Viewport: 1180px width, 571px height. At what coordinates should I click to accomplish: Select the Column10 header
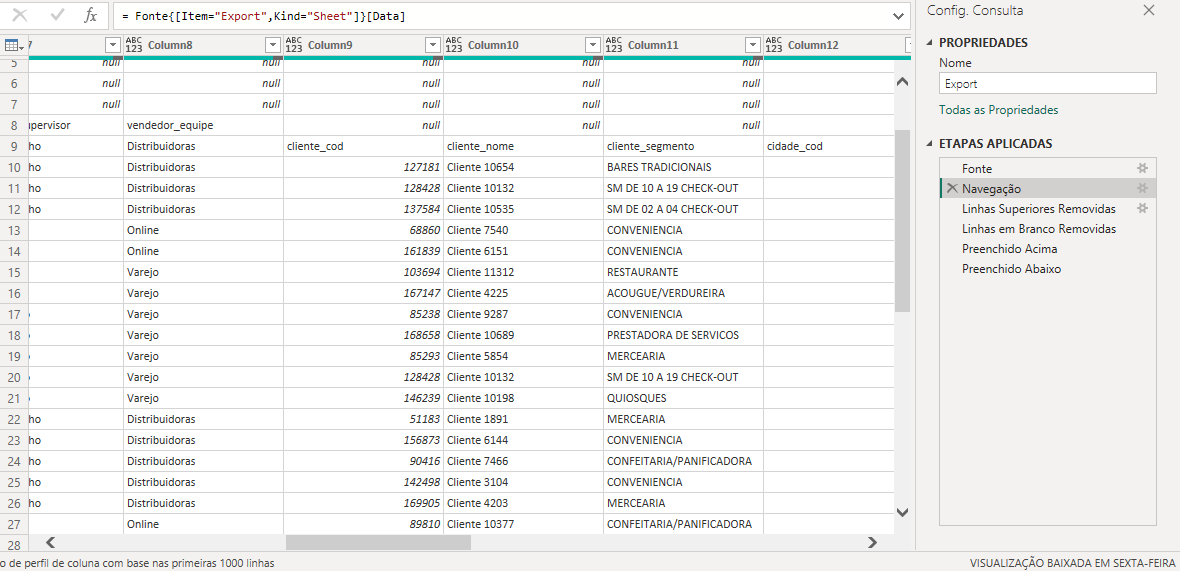493,45
